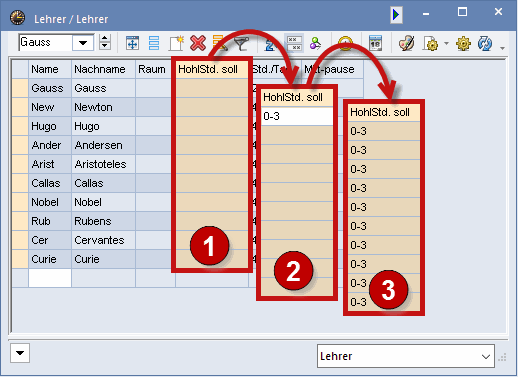Open the Gauss teacher selection dropdown arrow
Screen dimensions: 518x377
[x=83, y=43]
